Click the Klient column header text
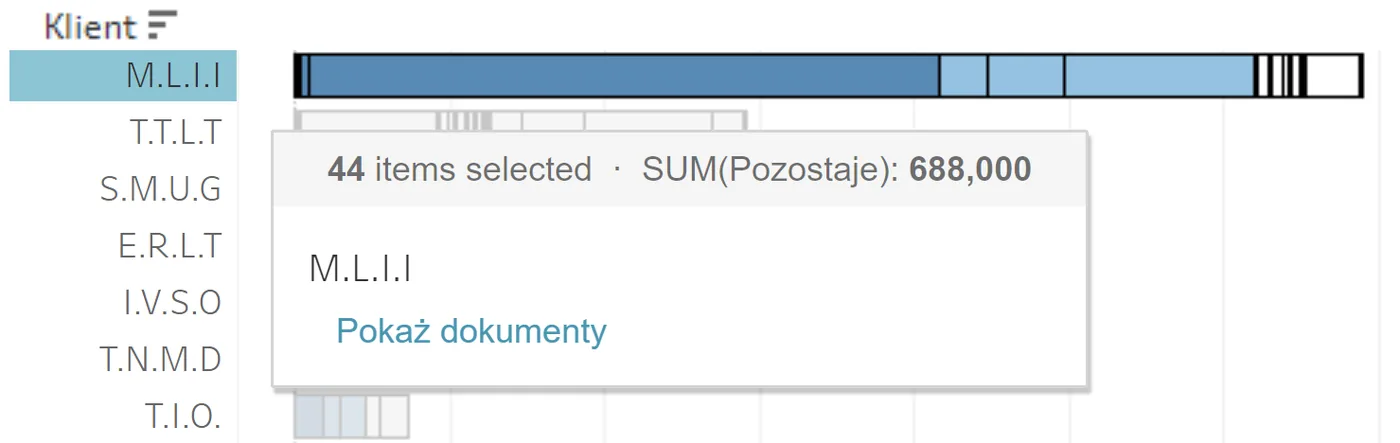Screen dimensions: 1400x443 pyautogui.click(x=90, y=26)
